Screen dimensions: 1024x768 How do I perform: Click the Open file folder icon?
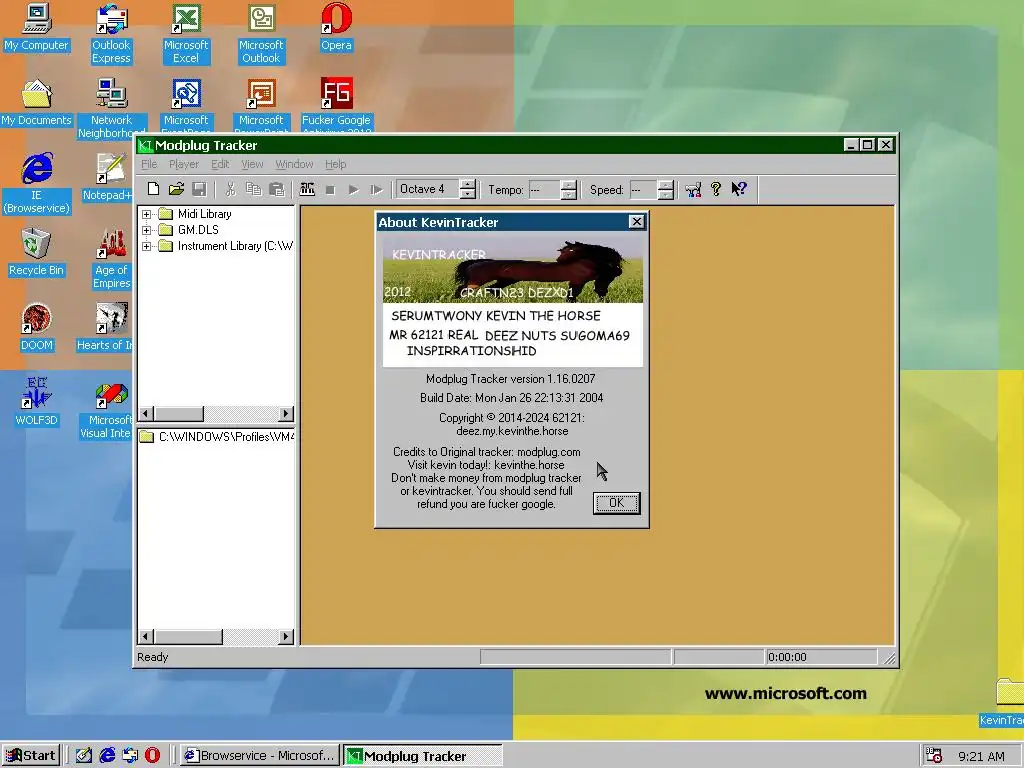click(x=176, y=189)
